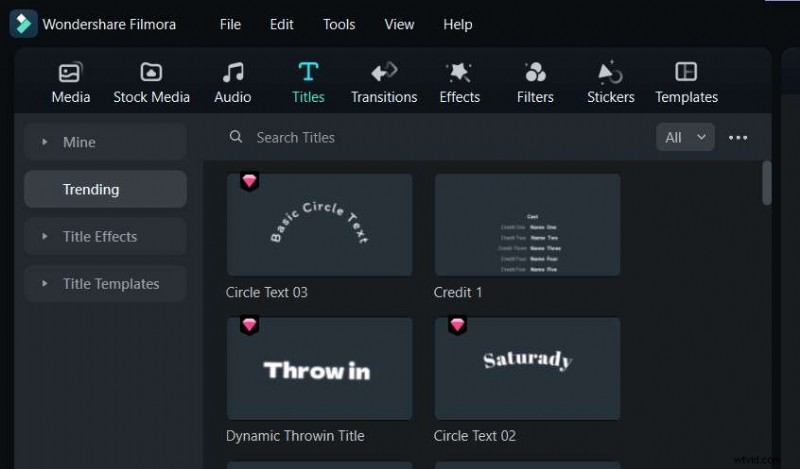Select the Trending category
This screenshot has width=800, height=469.
click(x=106, y=189)
